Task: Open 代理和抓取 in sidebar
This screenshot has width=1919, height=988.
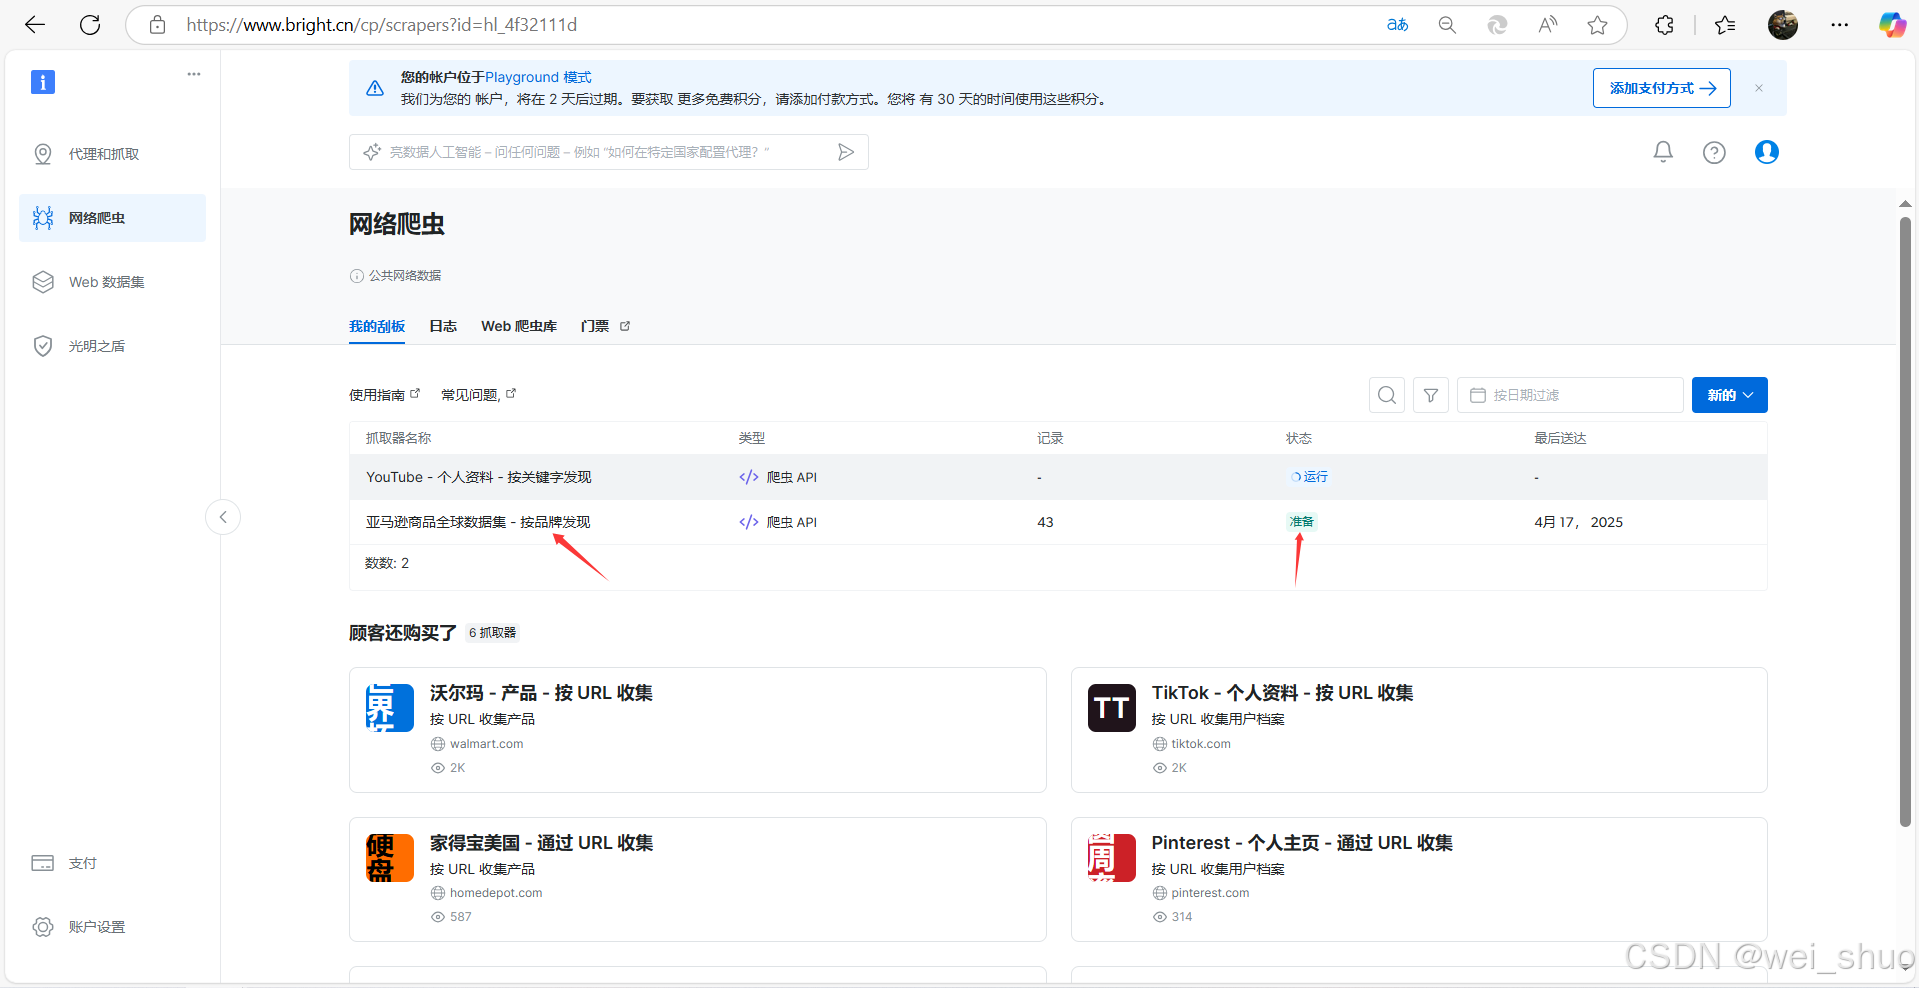Action: 112,154
